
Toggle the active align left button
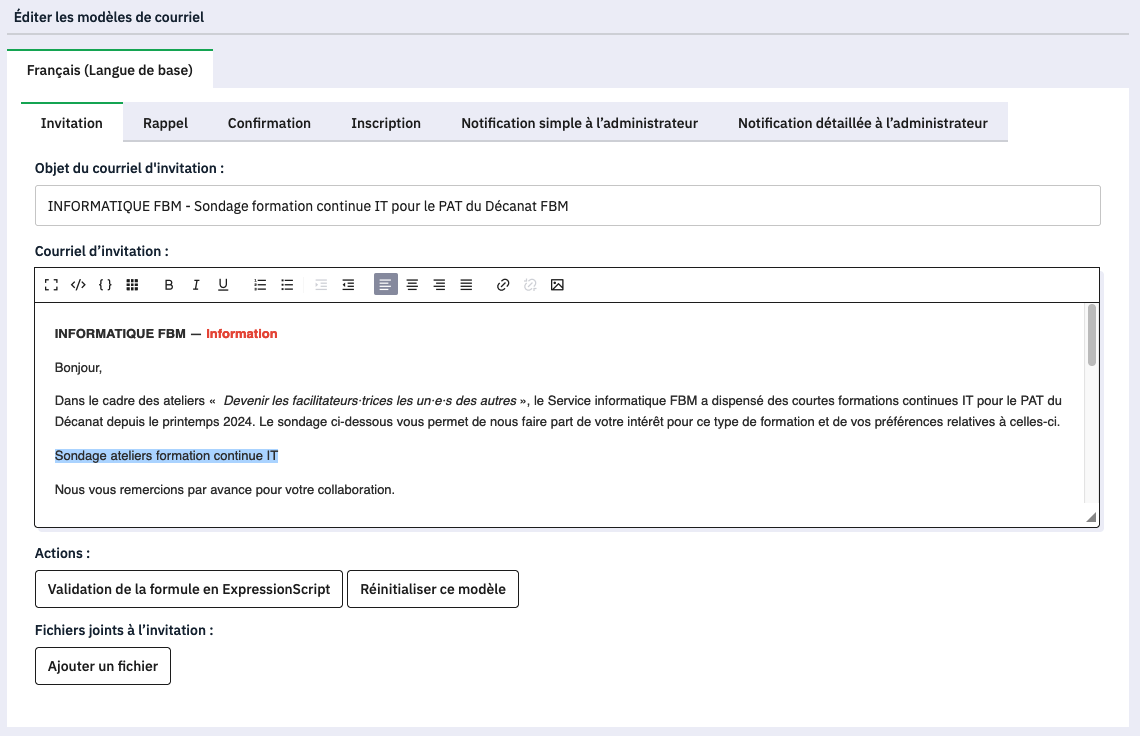(x=385, y=285)
